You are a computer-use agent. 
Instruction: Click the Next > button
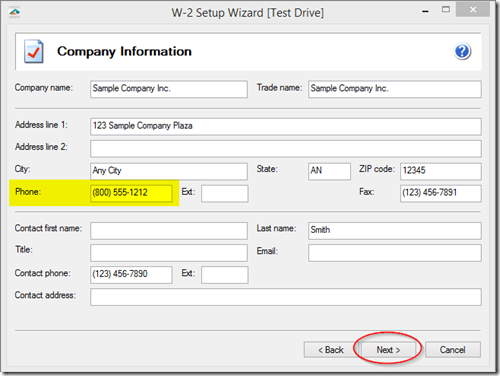point(388,350)
